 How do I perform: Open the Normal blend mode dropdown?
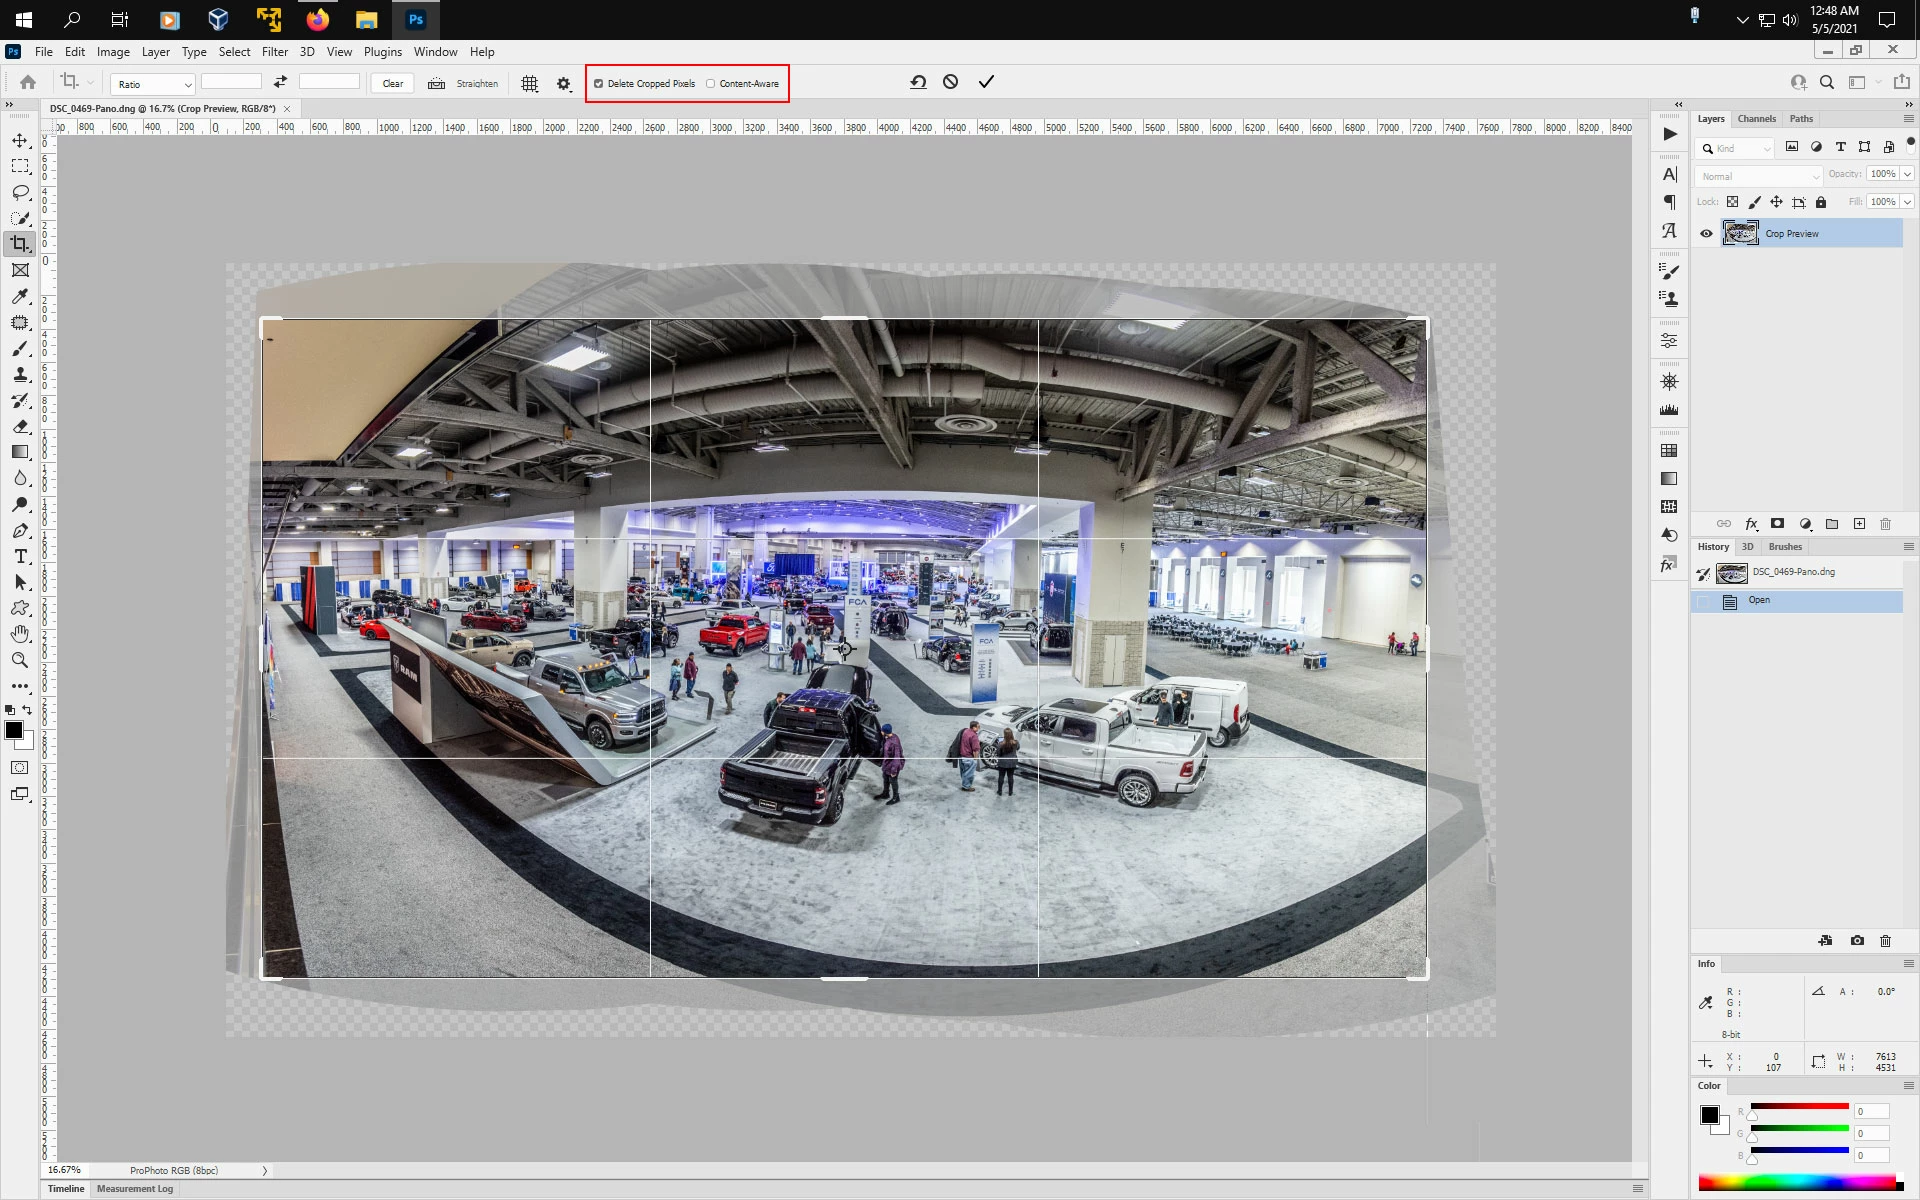1758,176
